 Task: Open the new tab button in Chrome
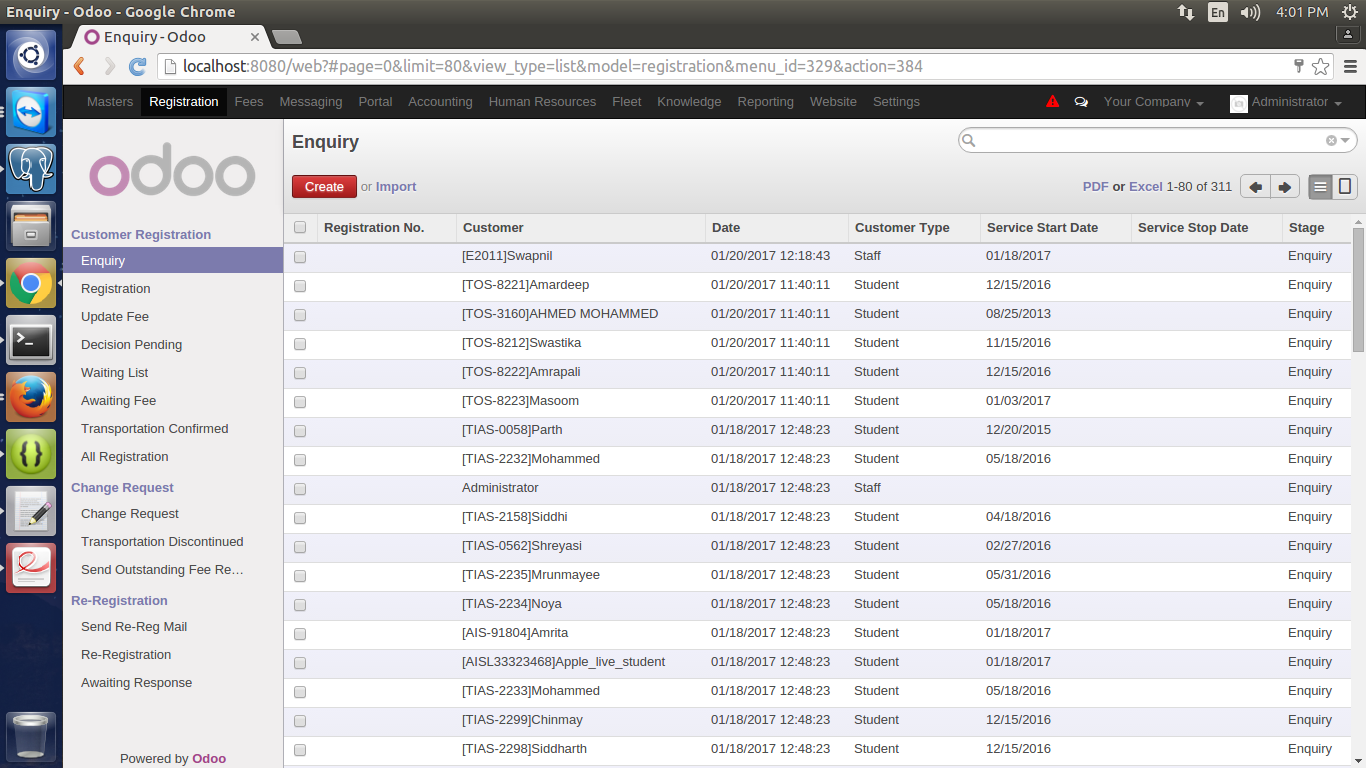(x=287, y=37)
